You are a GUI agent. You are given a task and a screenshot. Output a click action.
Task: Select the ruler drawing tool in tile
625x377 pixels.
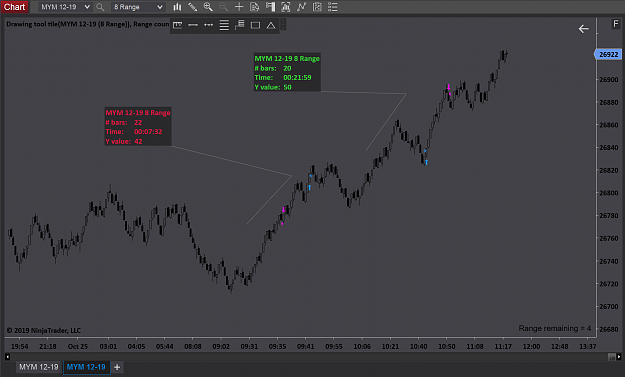(x=178, y=25)
